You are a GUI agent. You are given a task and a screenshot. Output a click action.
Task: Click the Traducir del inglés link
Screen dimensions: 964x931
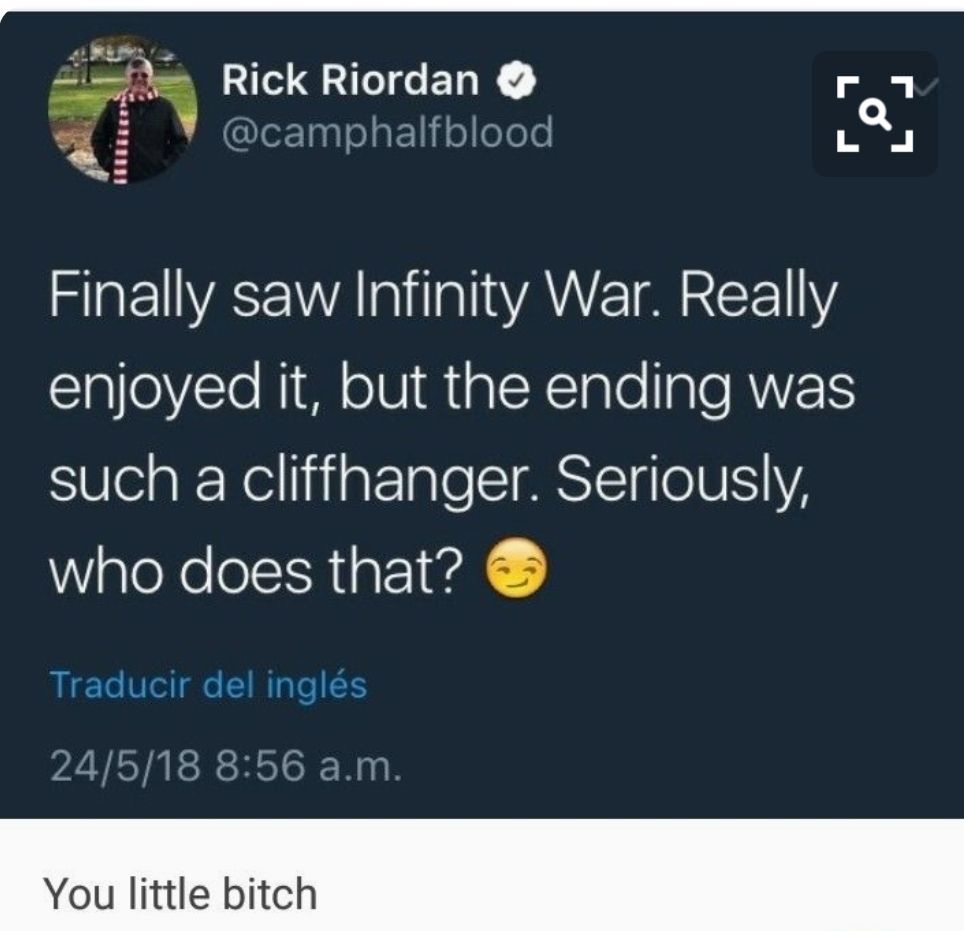[208, 684]
